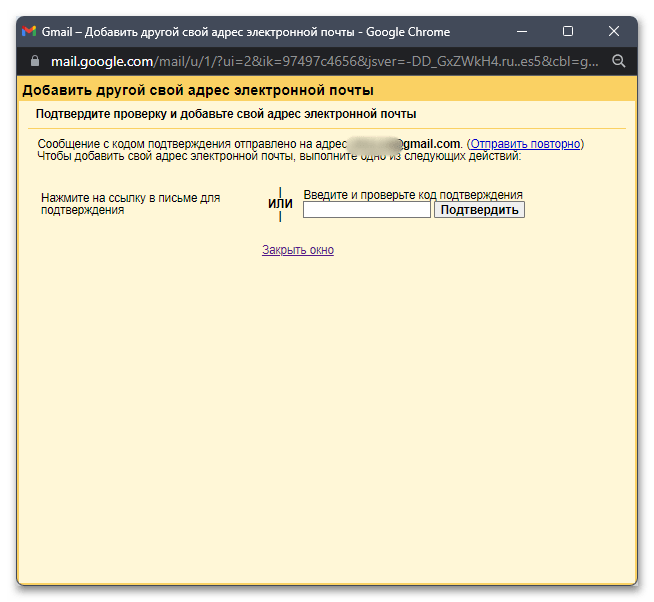This screenshot has height=602, width=654.
Task: Focus the verification code input field
Action: (x=366, y=210)
